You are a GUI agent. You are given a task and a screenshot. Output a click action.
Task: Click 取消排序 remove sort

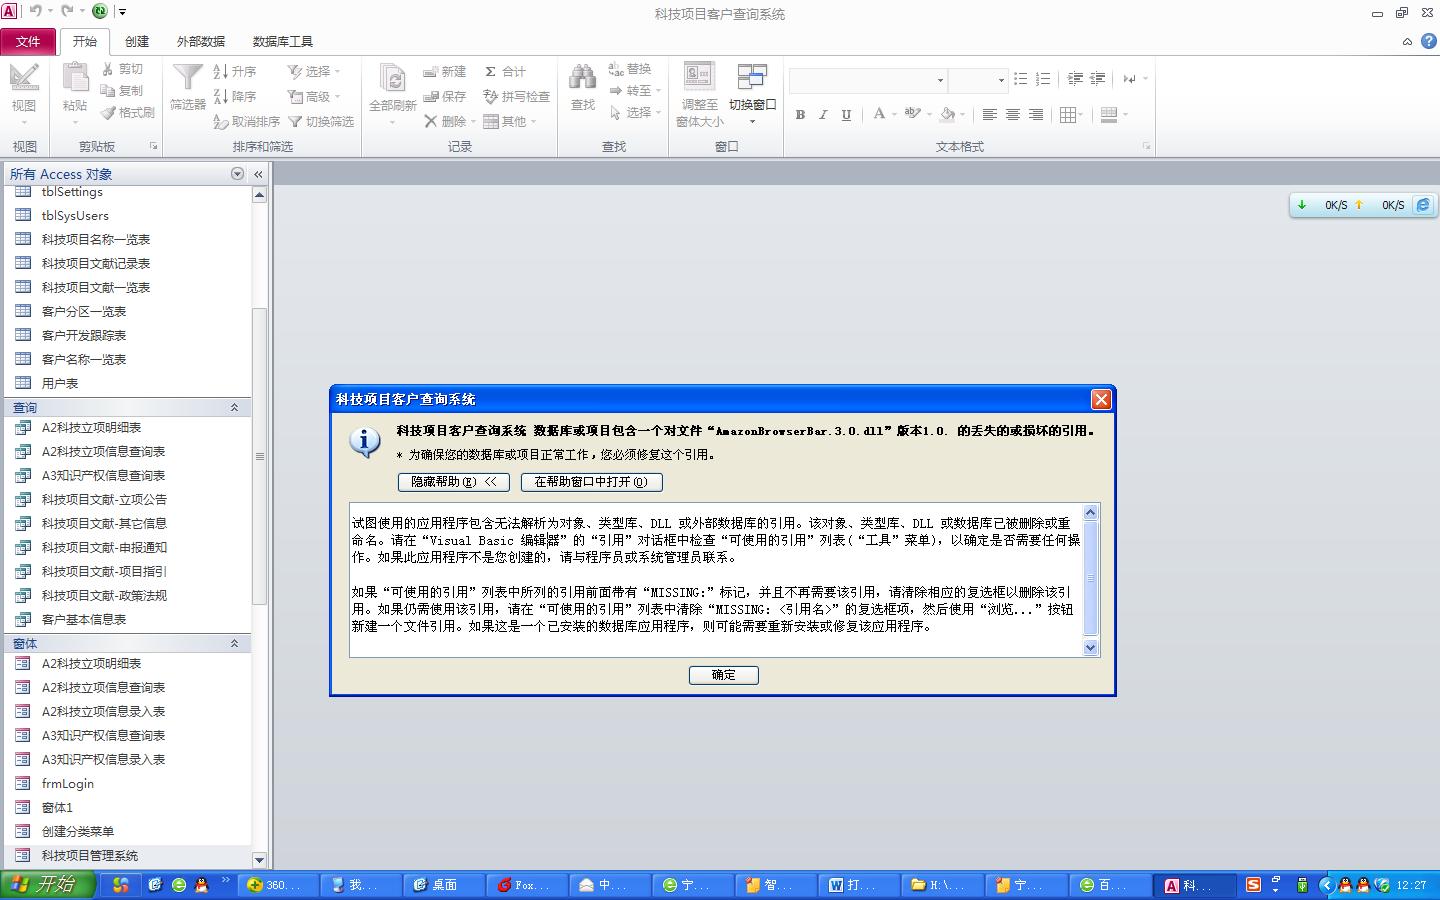pyautogui.click(x=247, y=121)
